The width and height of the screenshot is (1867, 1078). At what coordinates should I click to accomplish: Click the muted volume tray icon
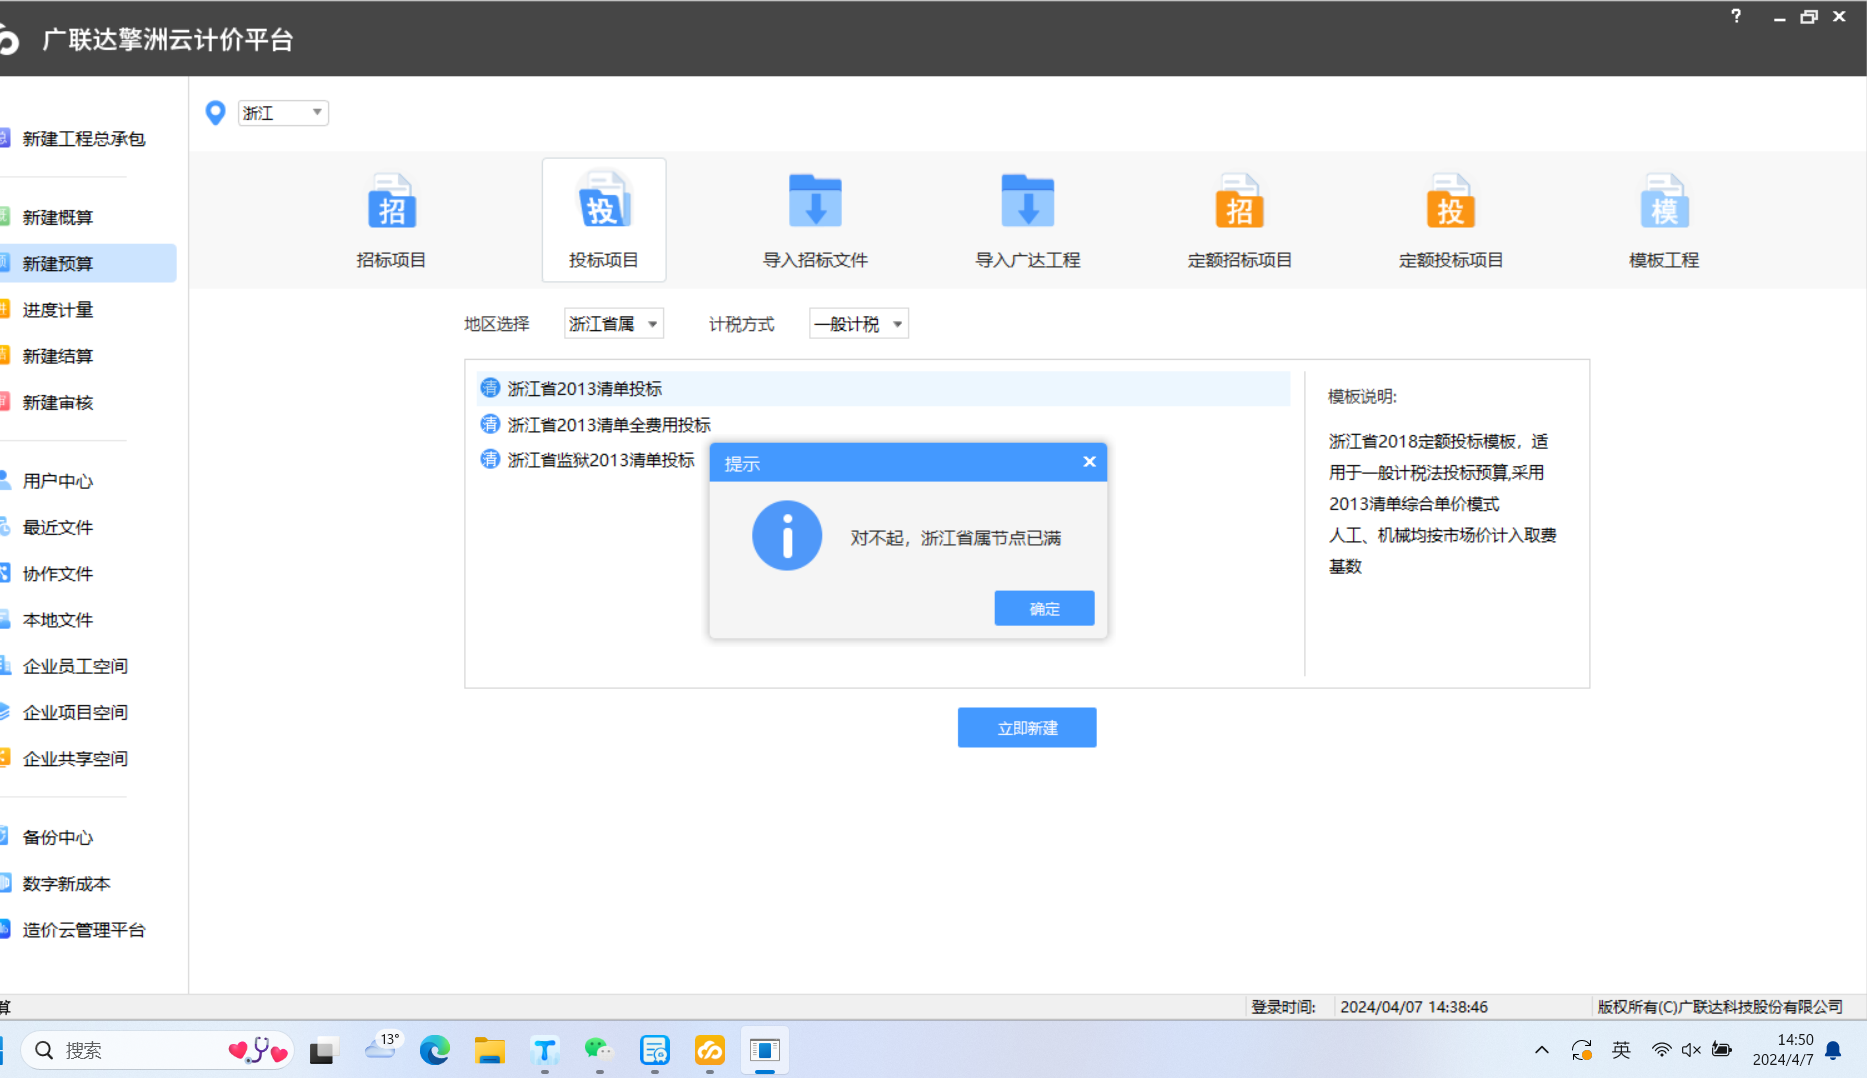click(x=1691, y=1050)
